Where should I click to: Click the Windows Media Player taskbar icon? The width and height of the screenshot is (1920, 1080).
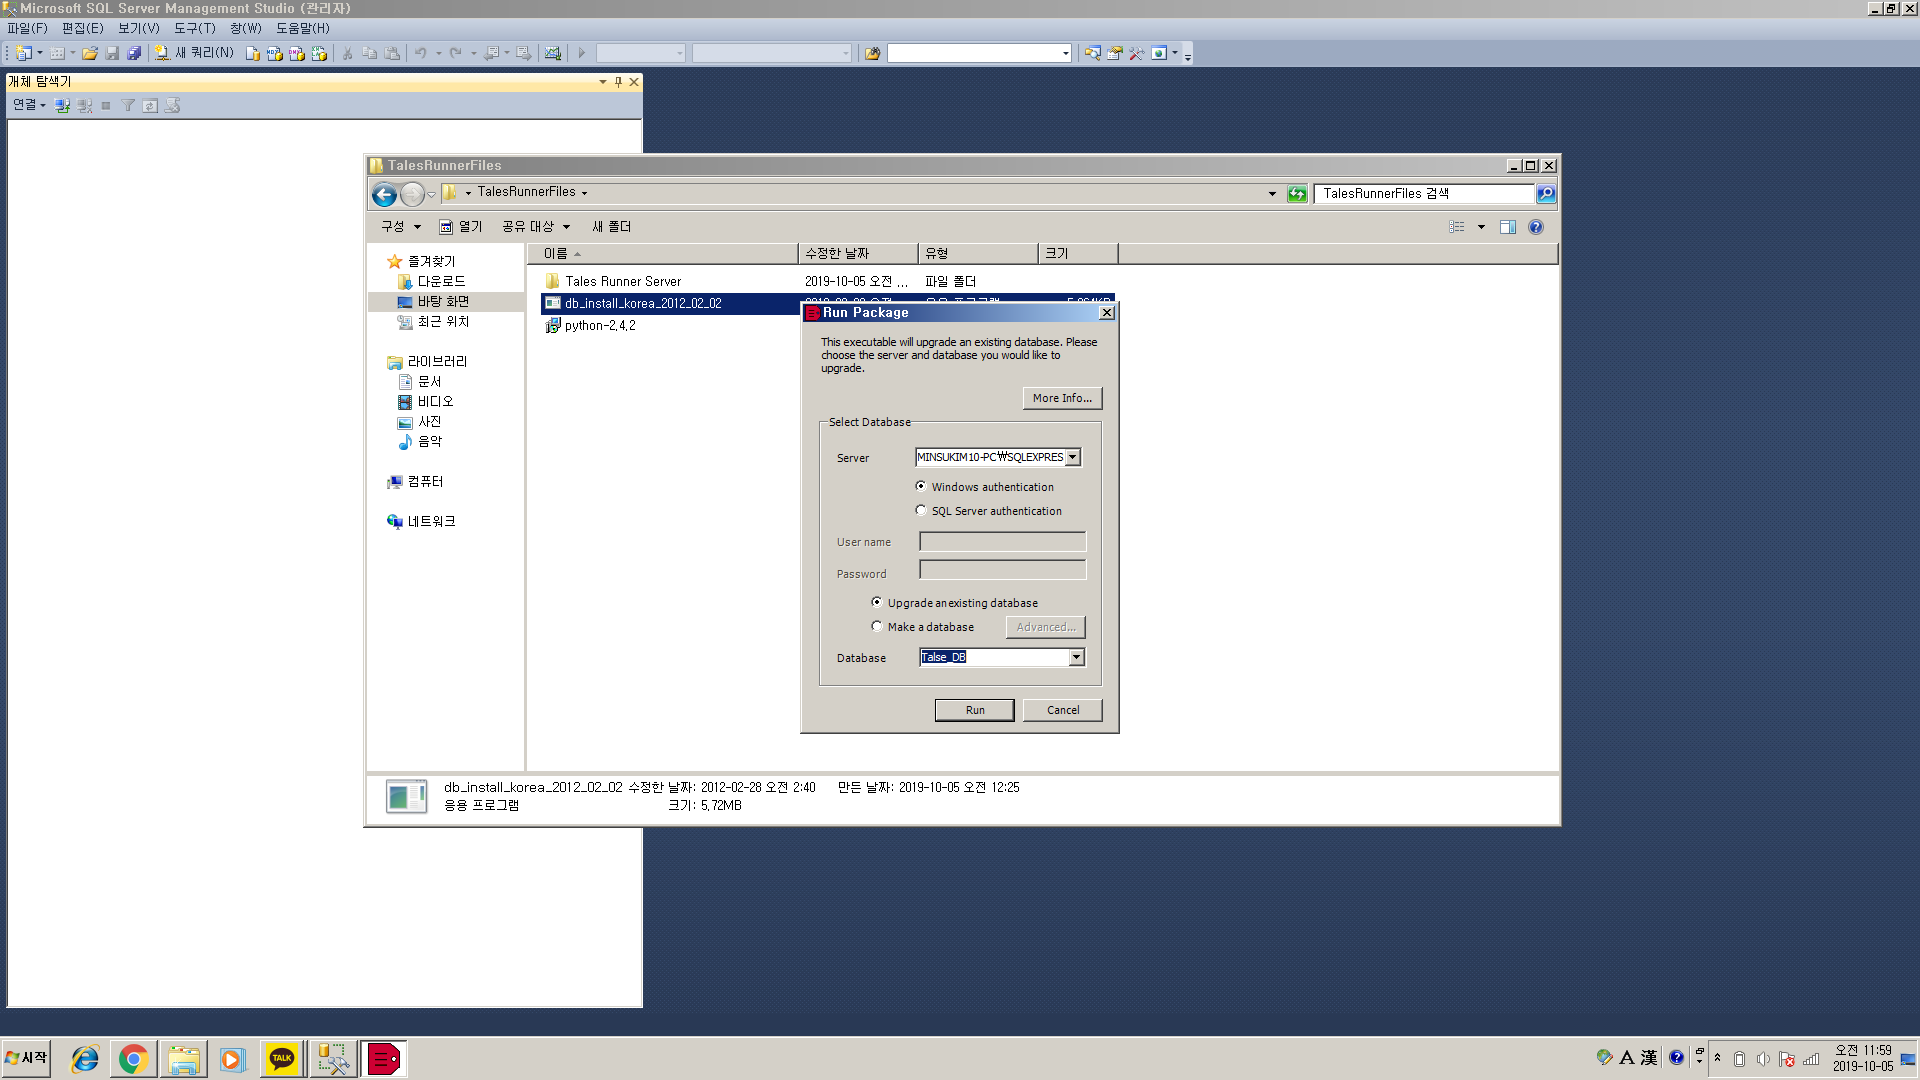[x=232, y=1059]
